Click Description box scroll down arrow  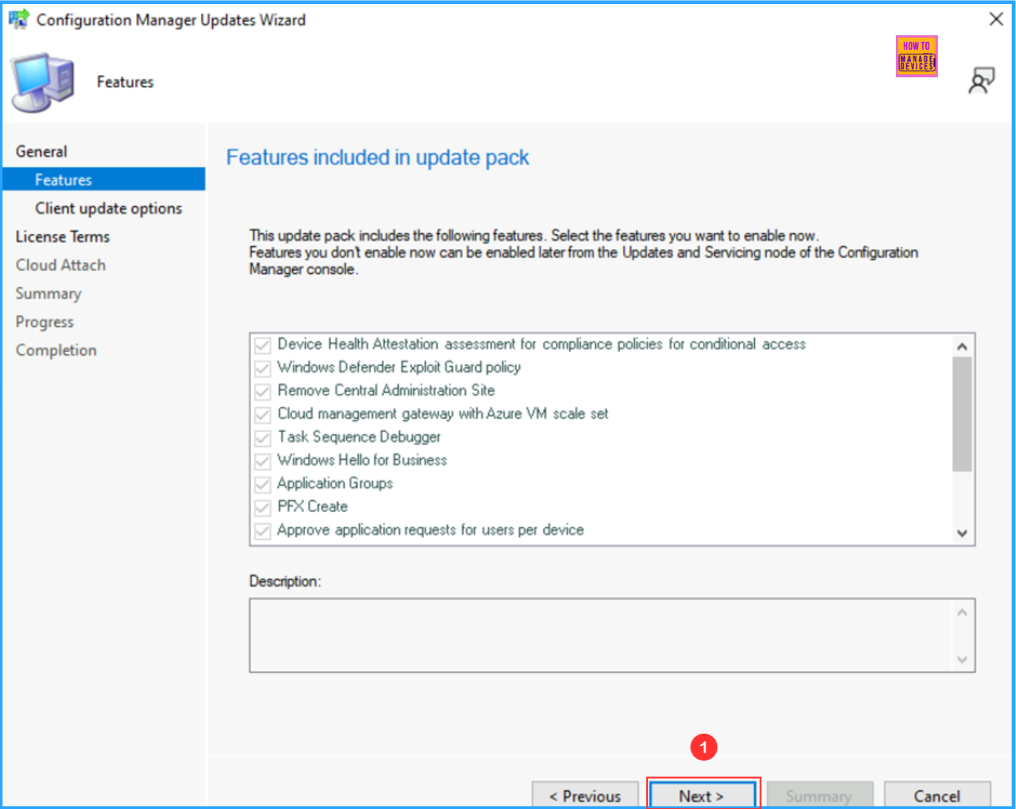962,659
